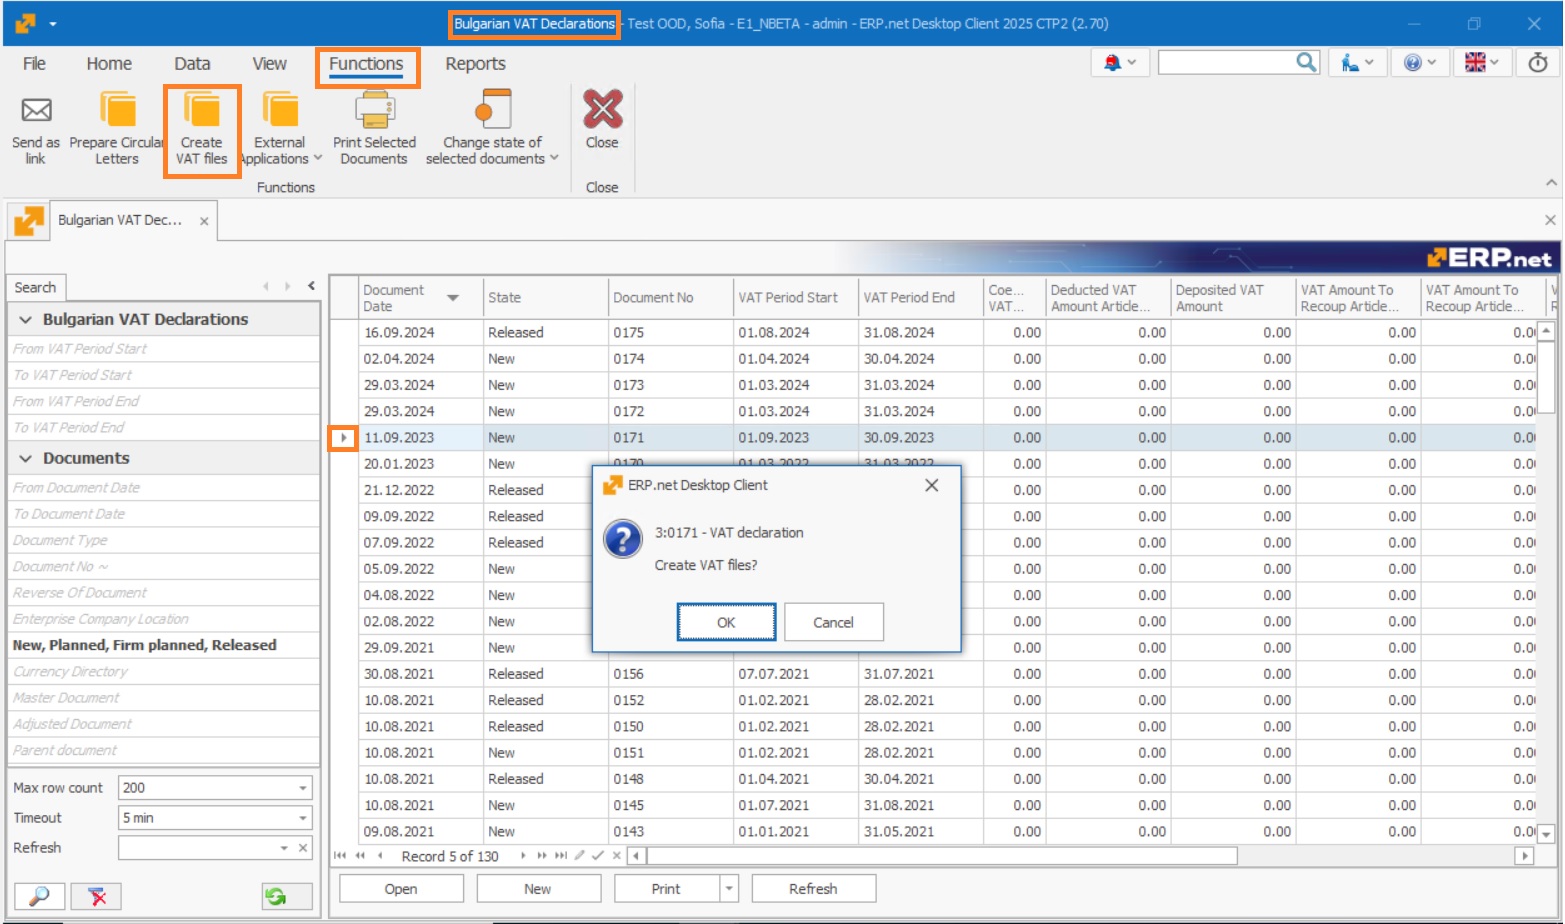1565x924 pixels.
Task: Open the Timeout dropdown
Action: pyautogui.click(x=303, y=818)
